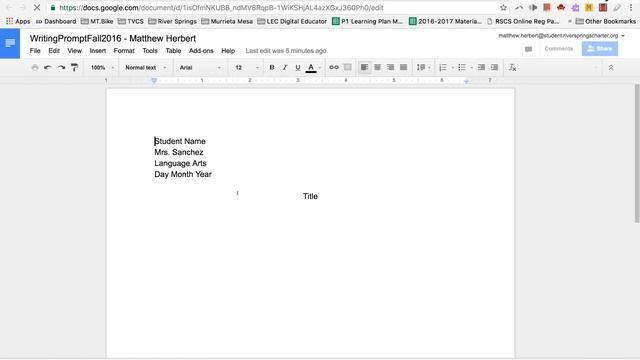This screenshot has height=360, width=640.
Task: Open the text color picker
Action: click(311, 68)
